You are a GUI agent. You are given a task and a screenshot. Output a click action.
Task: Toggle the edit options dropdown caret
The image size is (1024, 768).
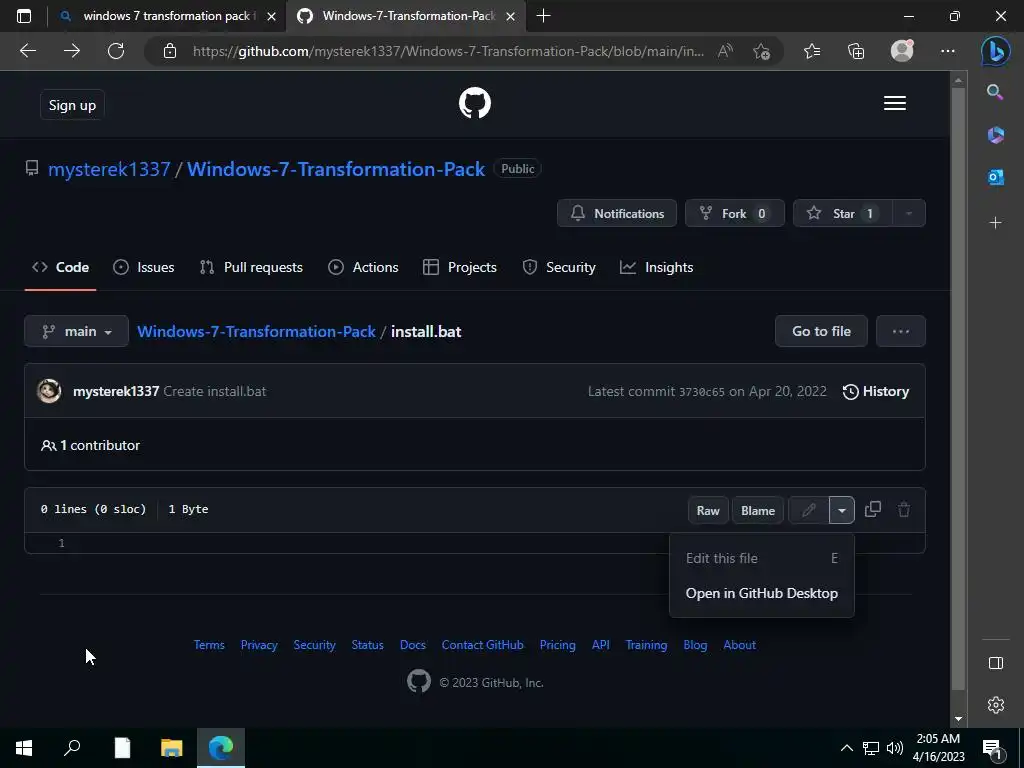pos(842,511)
